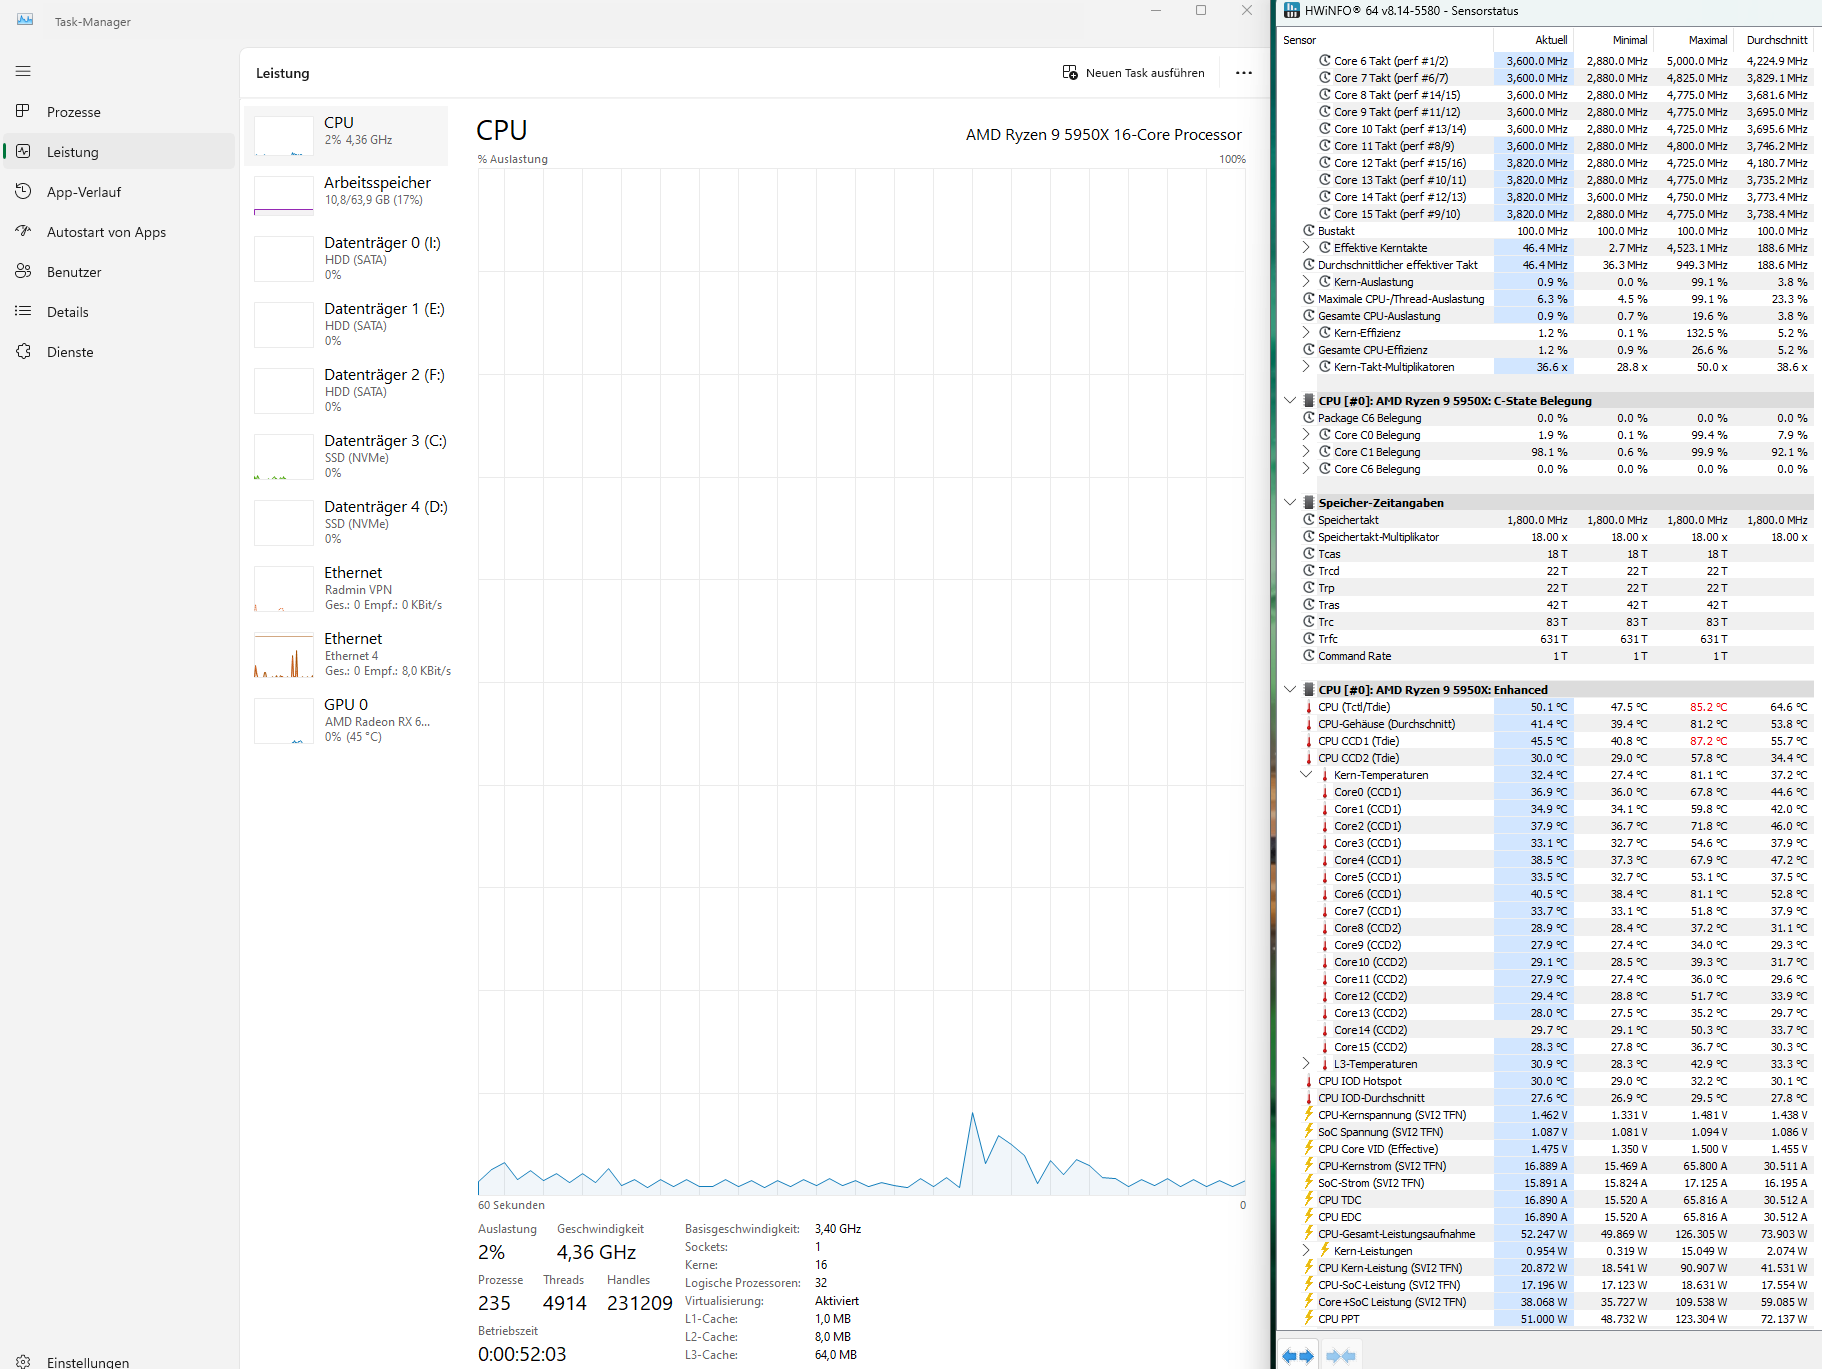Select Datenträger 3 (C:) performance entry
Viewport: 1822px width, 1369px height.
346,456
